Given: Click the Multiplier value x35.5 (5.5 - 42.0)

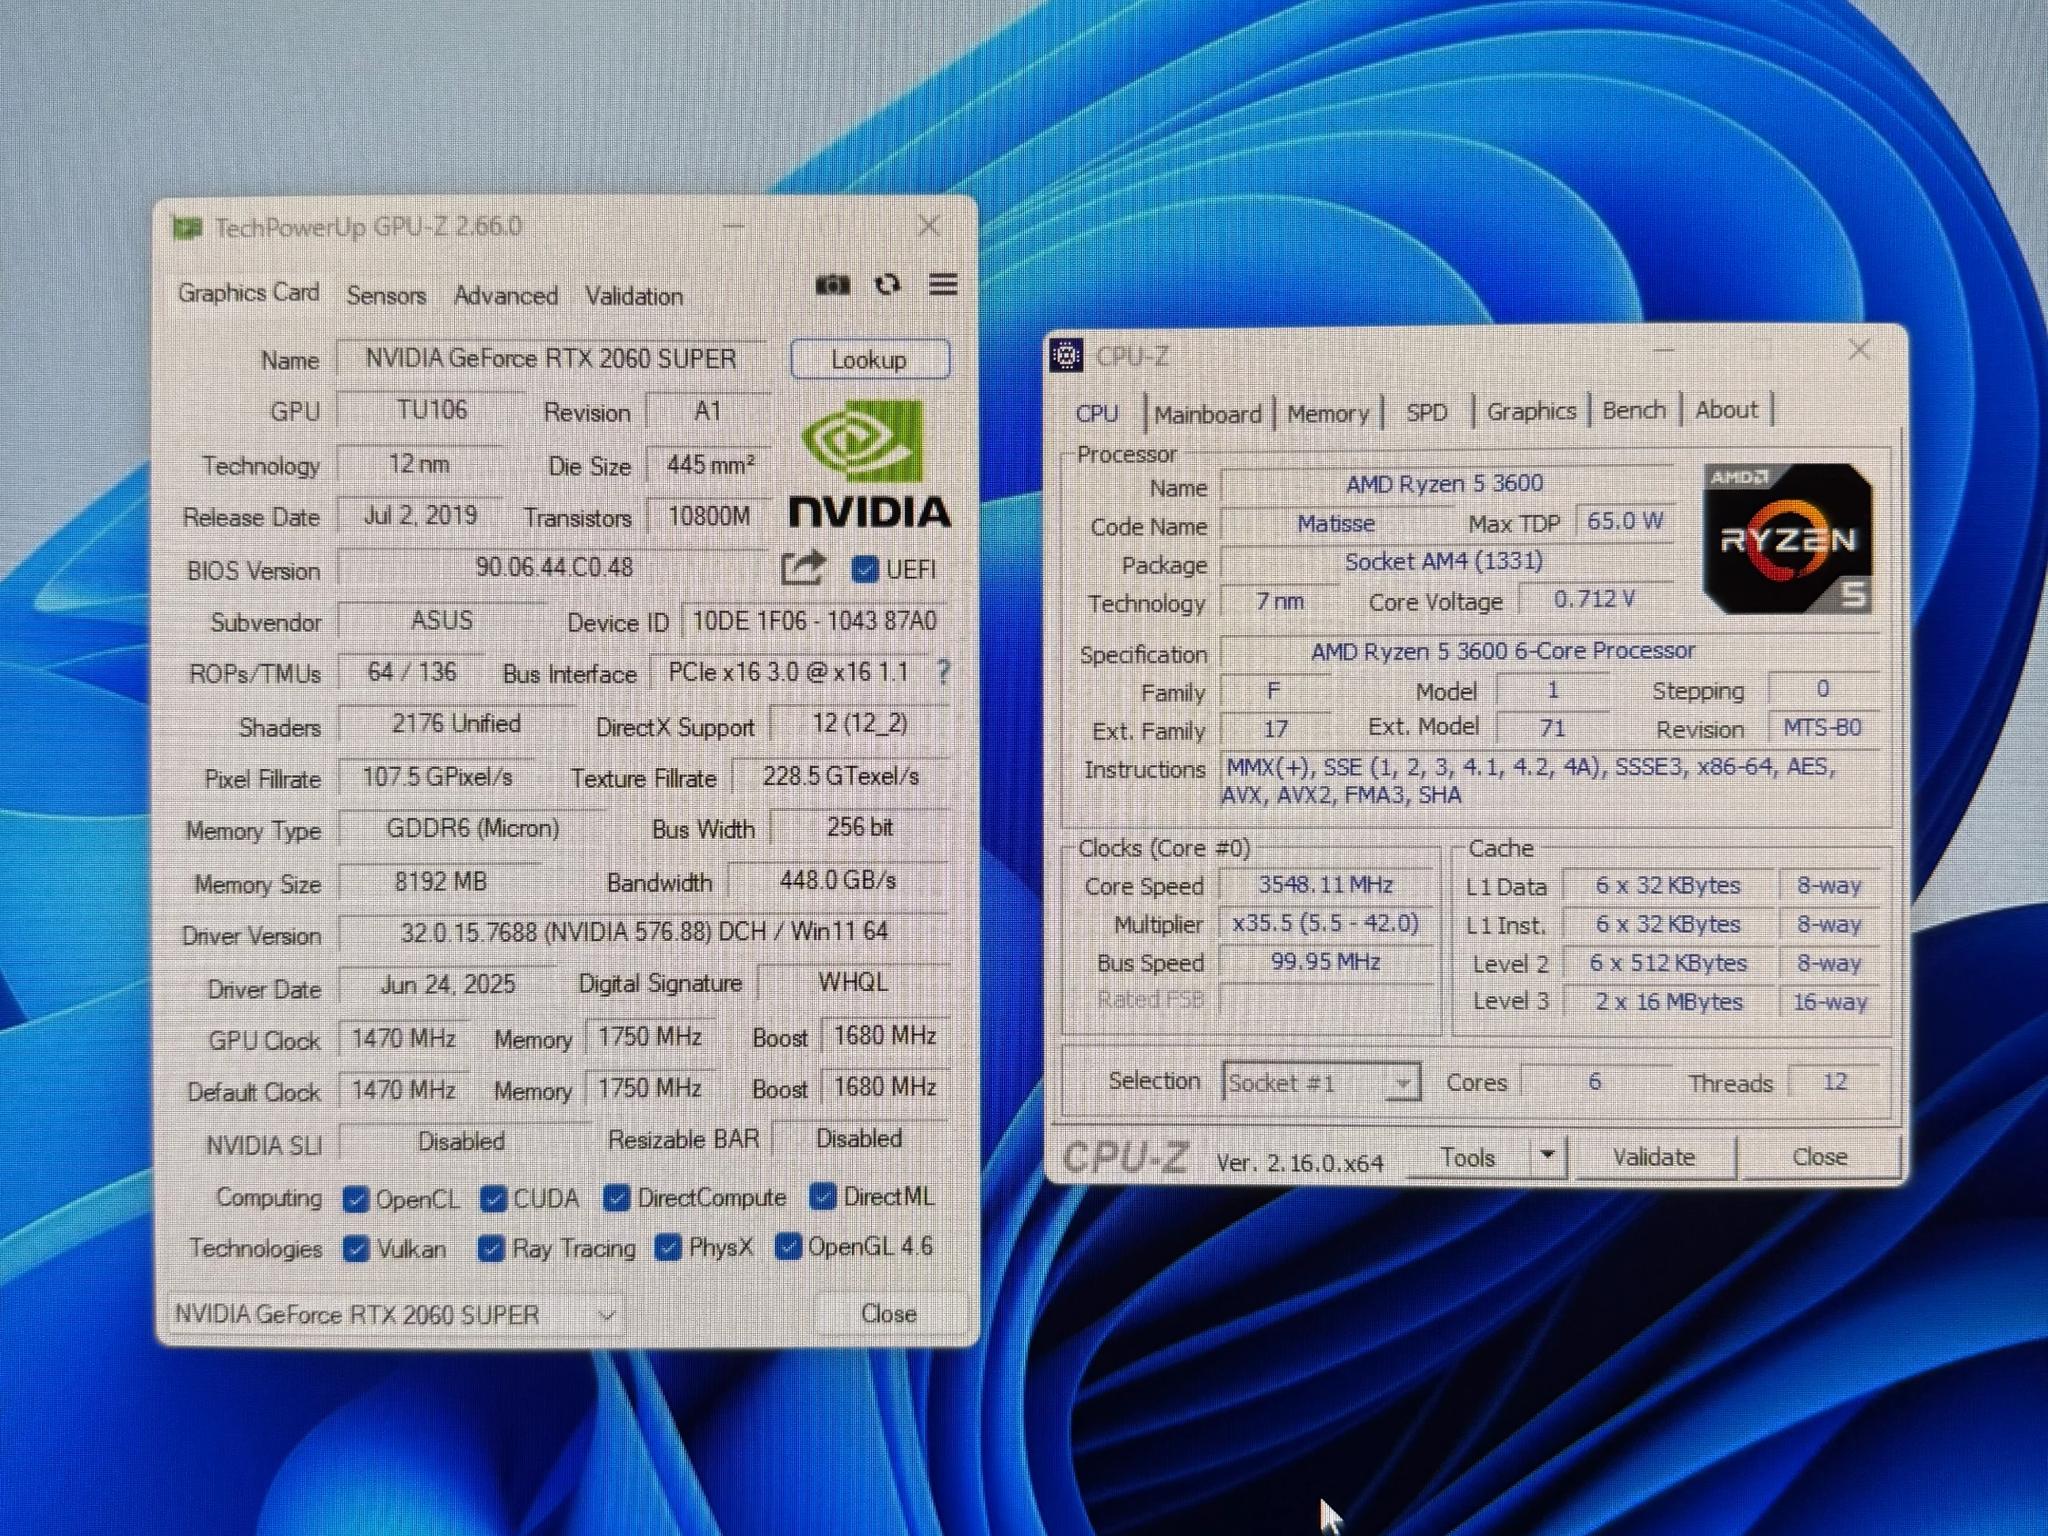Looking at the screenshot, I should 1326,922.
